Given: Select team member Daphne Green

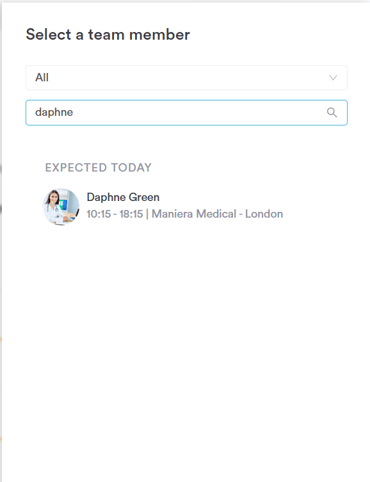Looking at the screenshot, I should pos(123,197).
